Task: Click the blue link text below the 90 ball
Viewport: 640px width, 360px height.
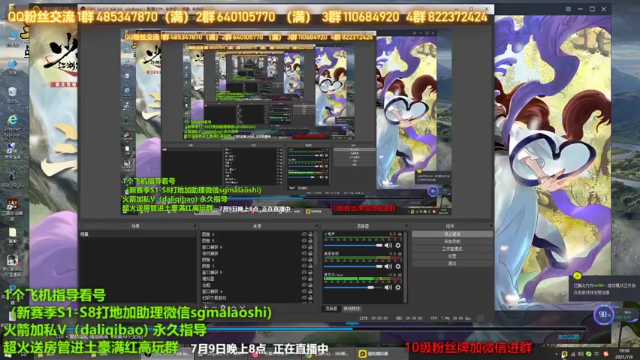Action: (x=569, y=337)
